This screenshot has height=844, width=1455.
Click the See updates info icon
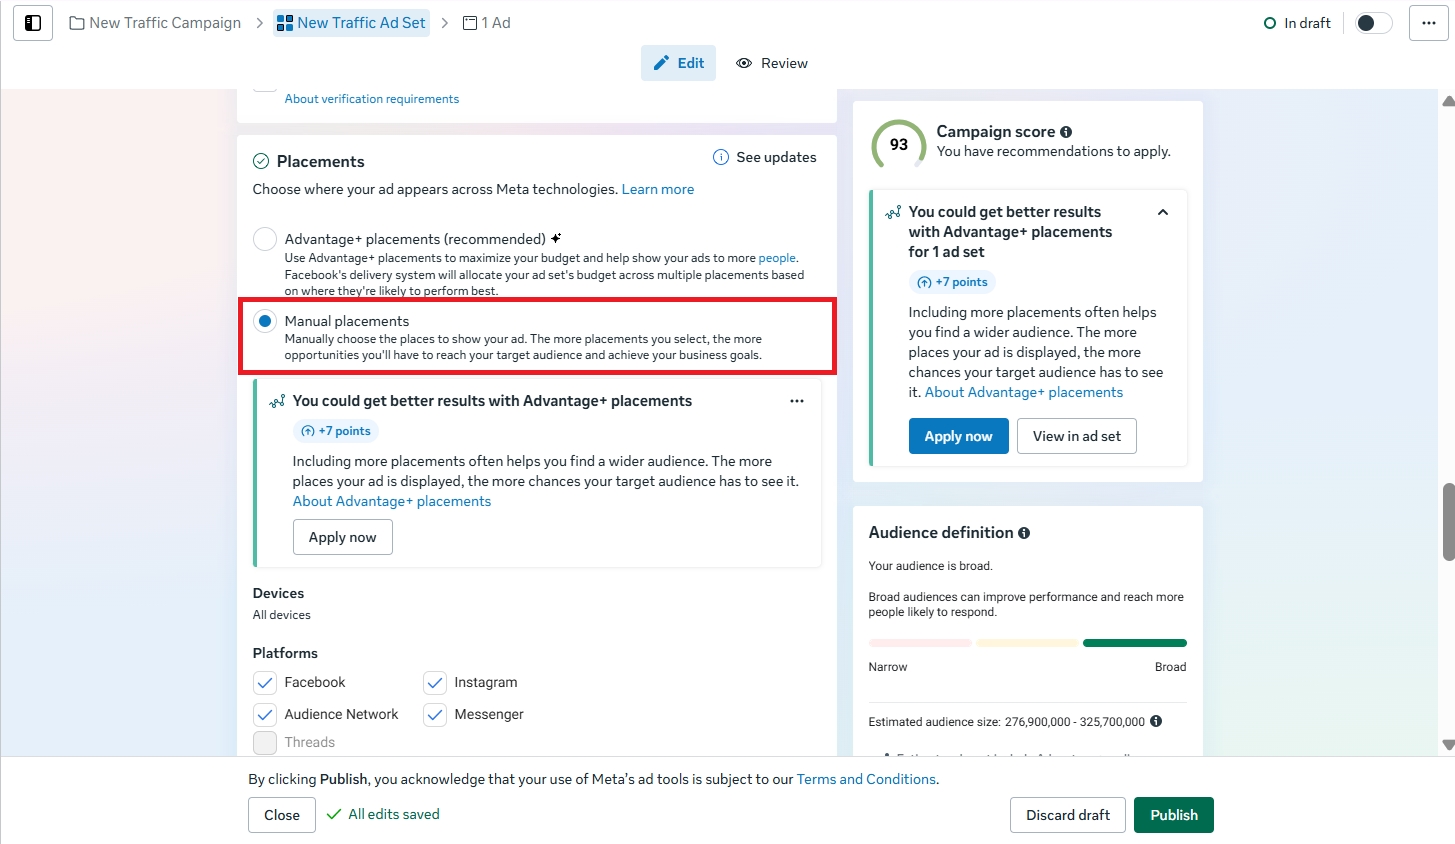point(720,157)
